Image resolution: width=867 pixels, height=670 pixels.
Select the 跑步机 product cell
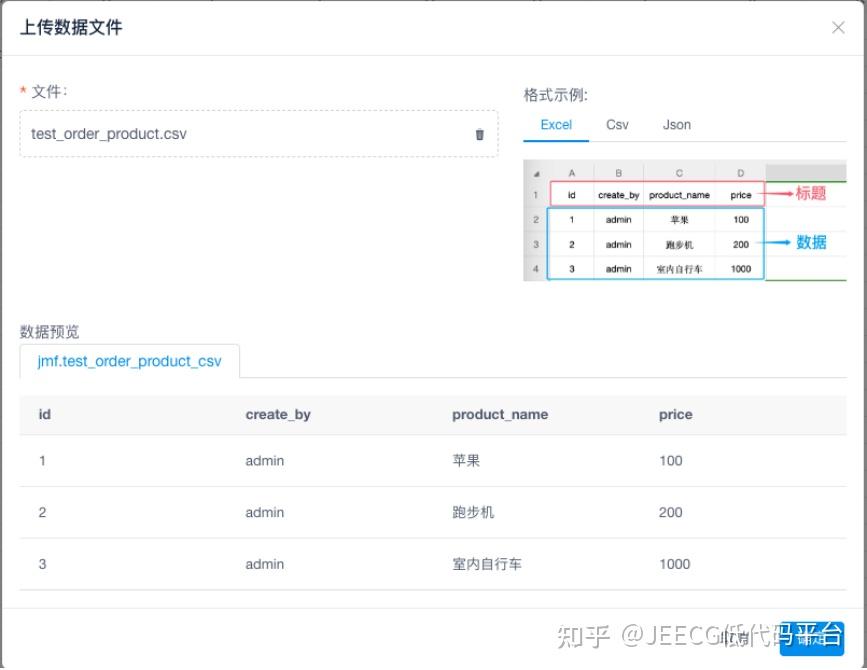click(473, 512)
